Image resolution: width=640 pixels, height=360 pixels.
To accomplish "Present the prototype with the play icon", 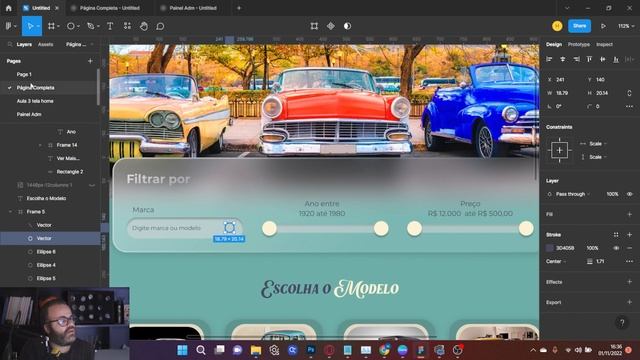I will [x=603, y=26].
